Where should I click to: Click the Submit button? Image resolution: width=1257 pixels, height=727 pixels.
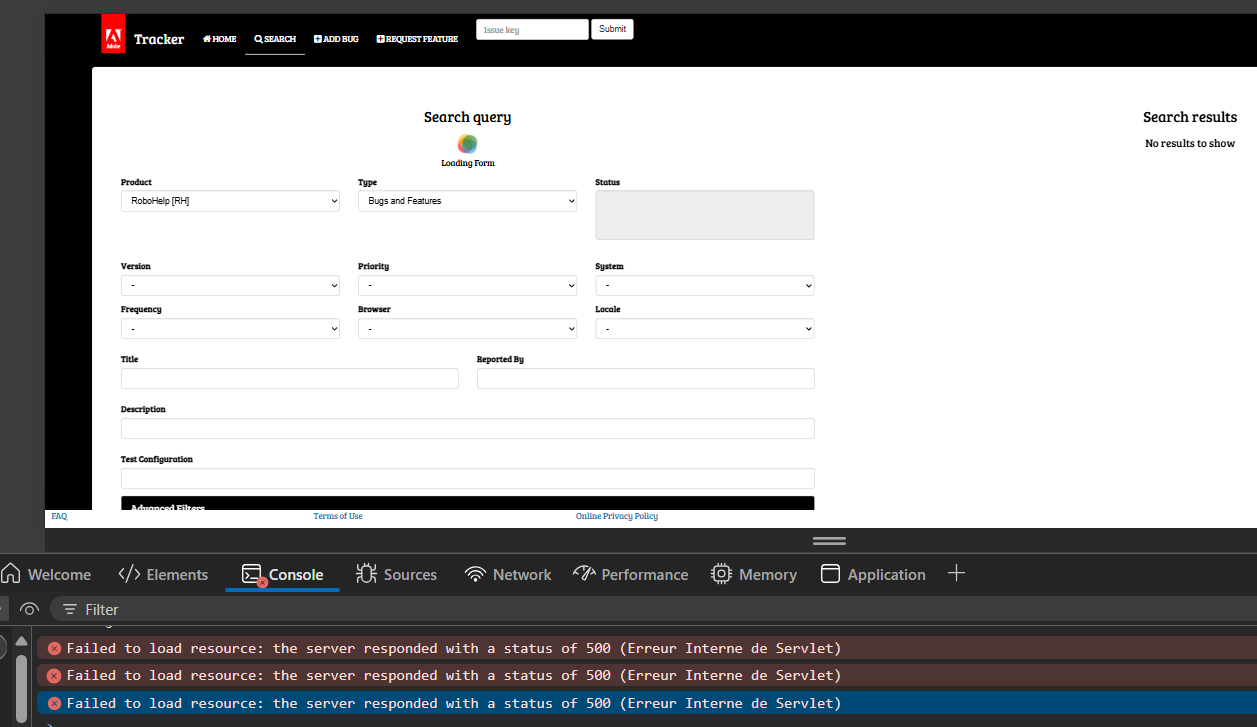click(612, 29)
